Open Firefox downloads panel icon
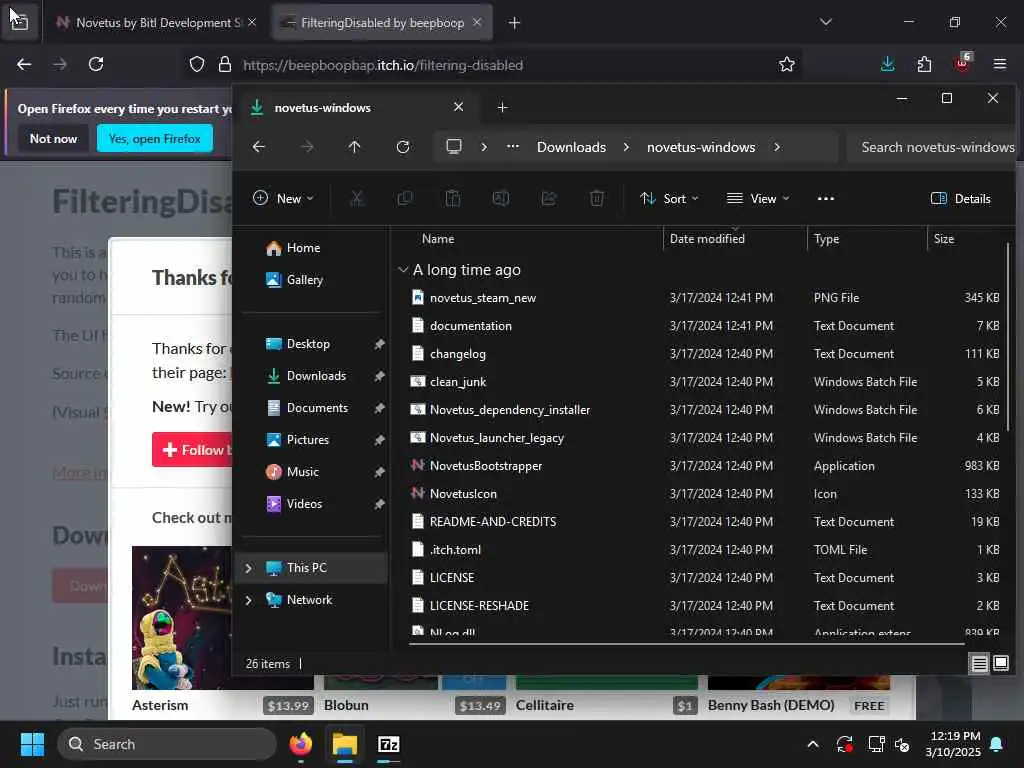1024x768 pixels. tap(887, 64)
